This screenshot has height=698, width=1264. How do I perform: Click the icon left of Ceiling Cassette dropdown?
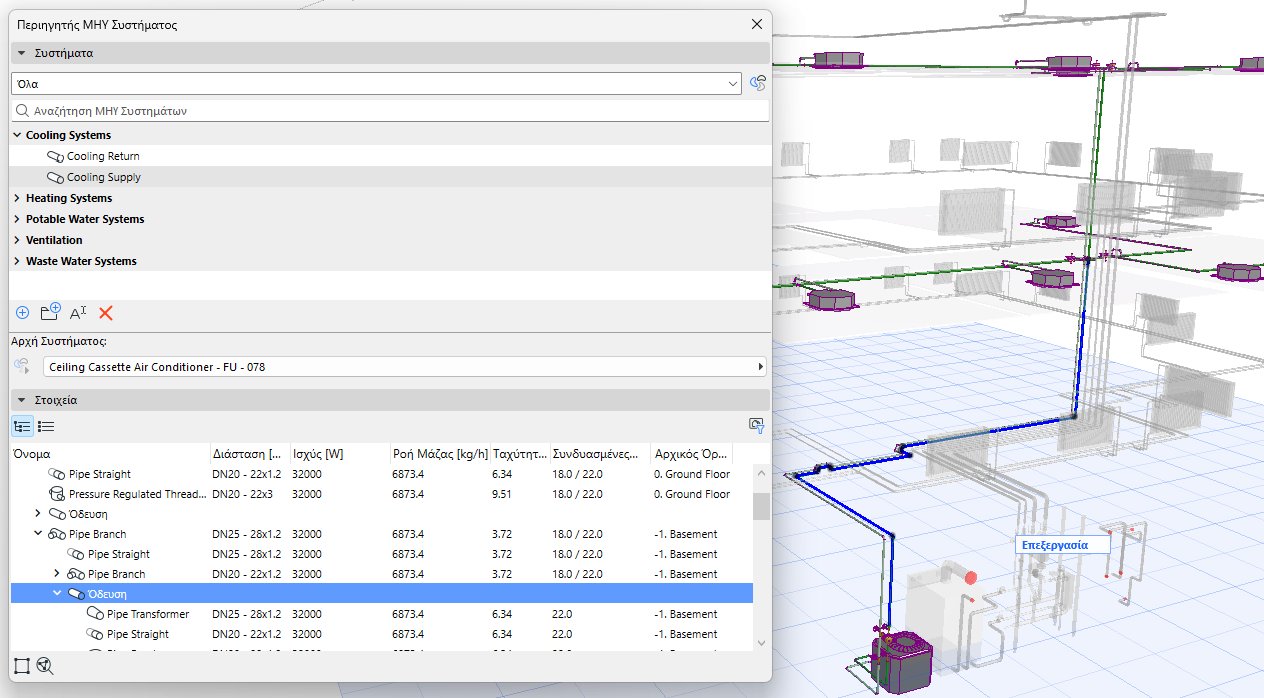pos(22,367)
